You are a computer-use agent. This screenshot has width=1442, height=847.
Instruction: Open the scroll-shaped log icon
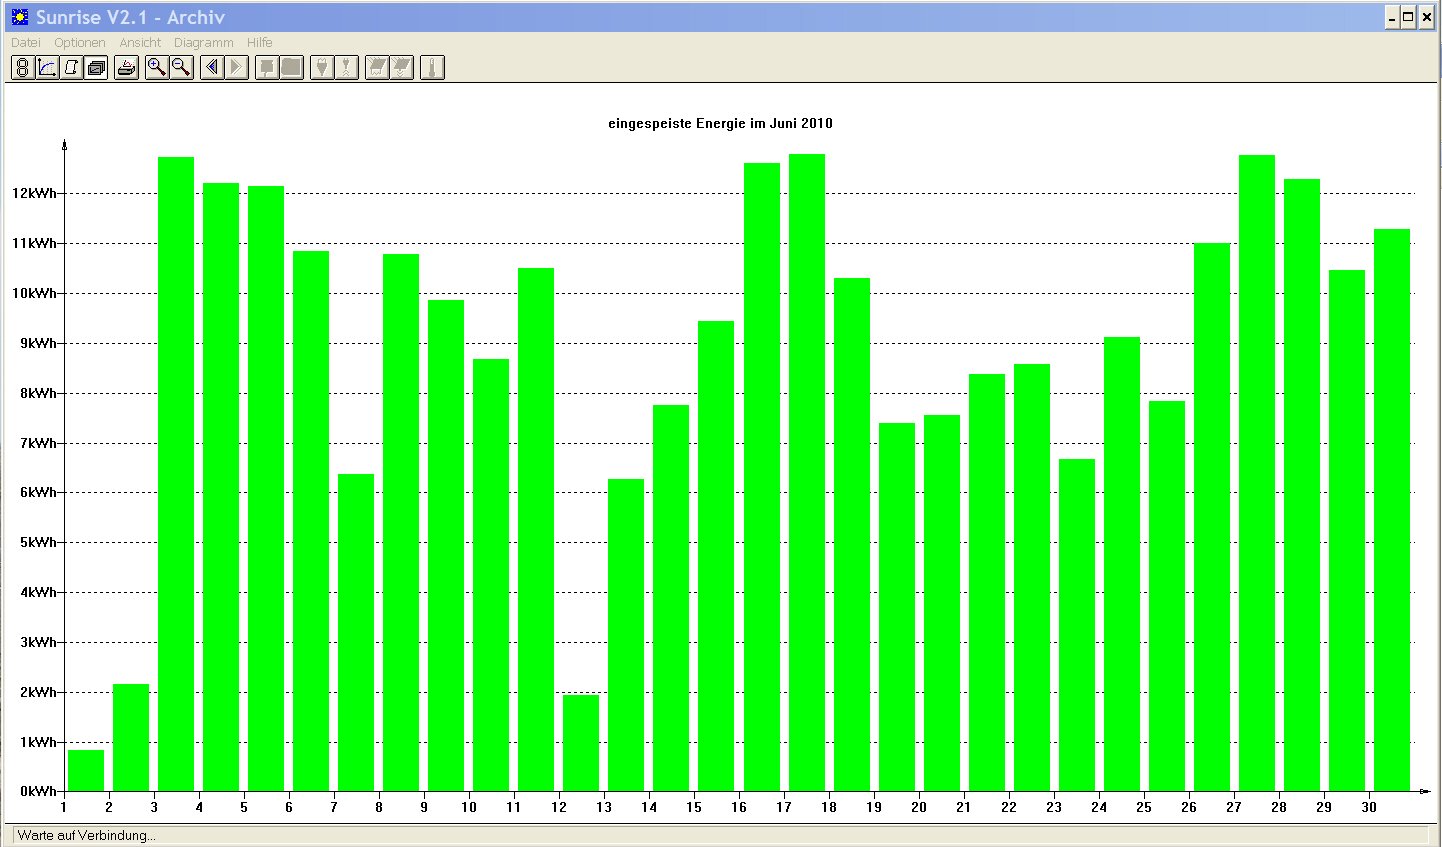[71, 67]
